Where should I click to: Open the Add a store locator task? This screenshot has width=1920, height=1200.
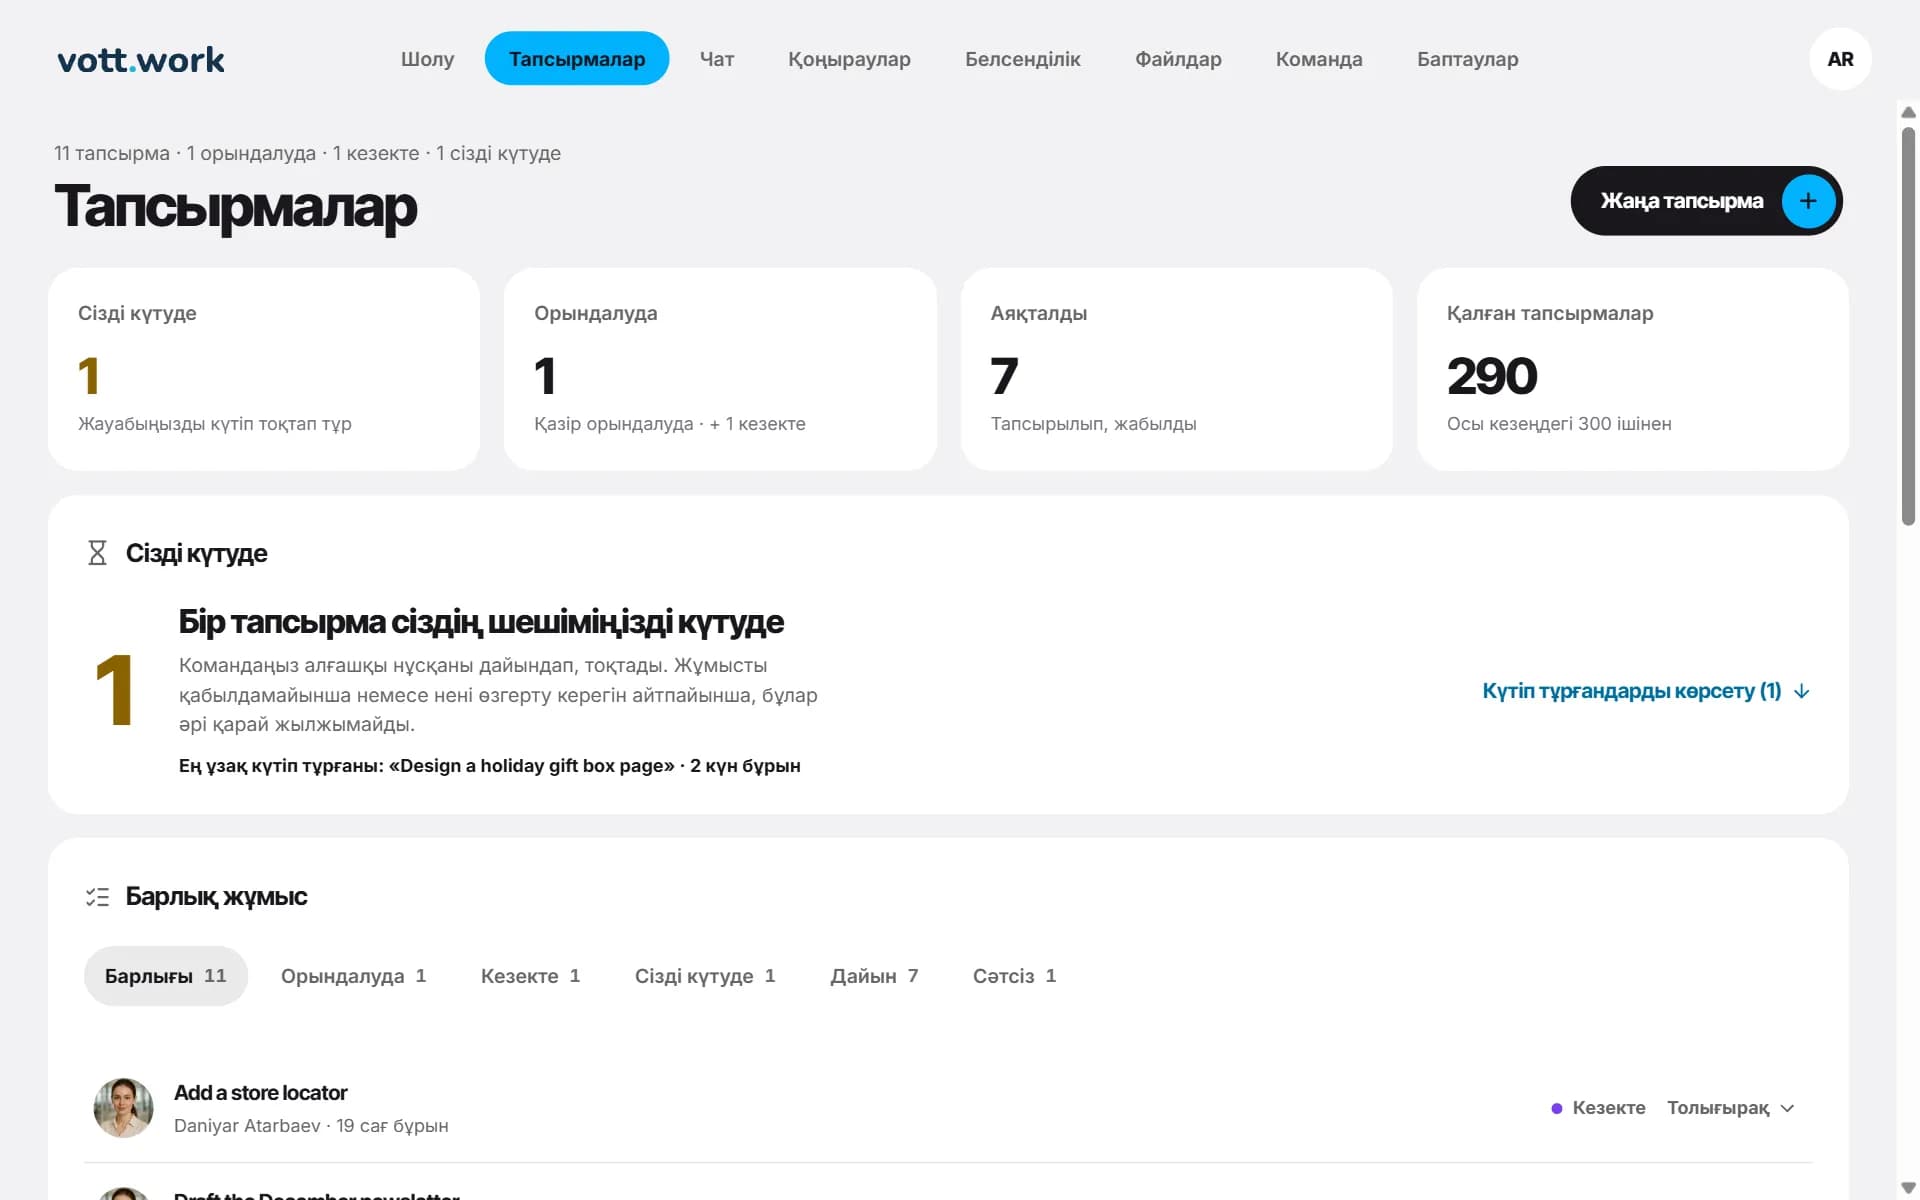click(260, 1093)
